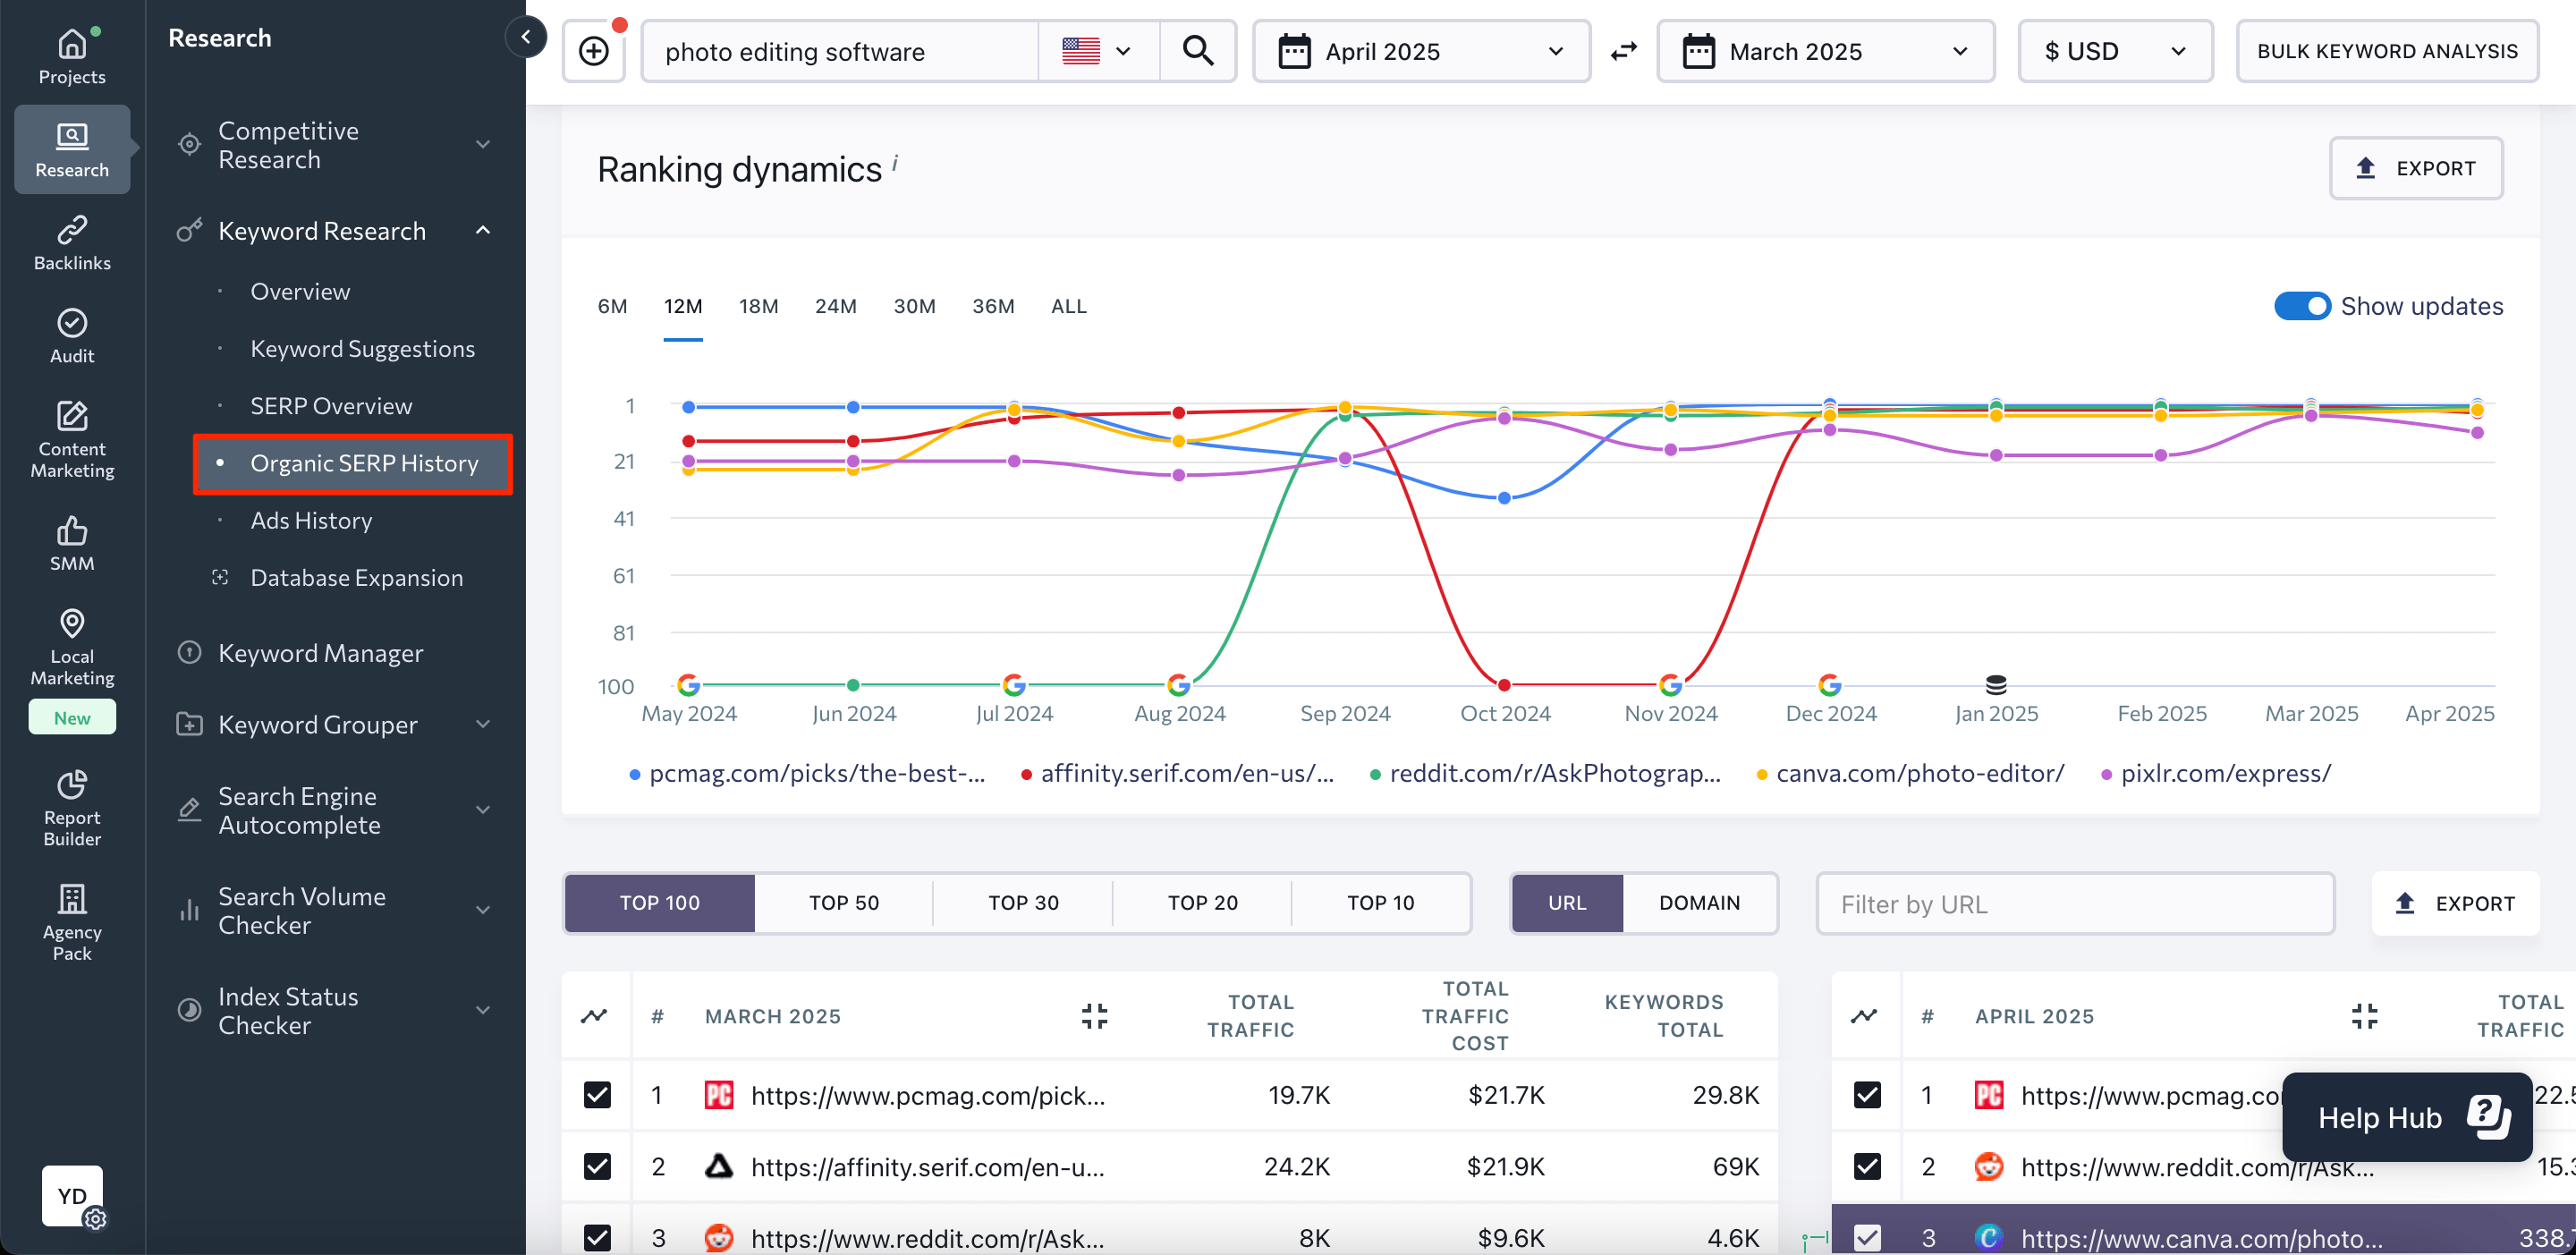Select the 6M time range tab

[612, 306]
